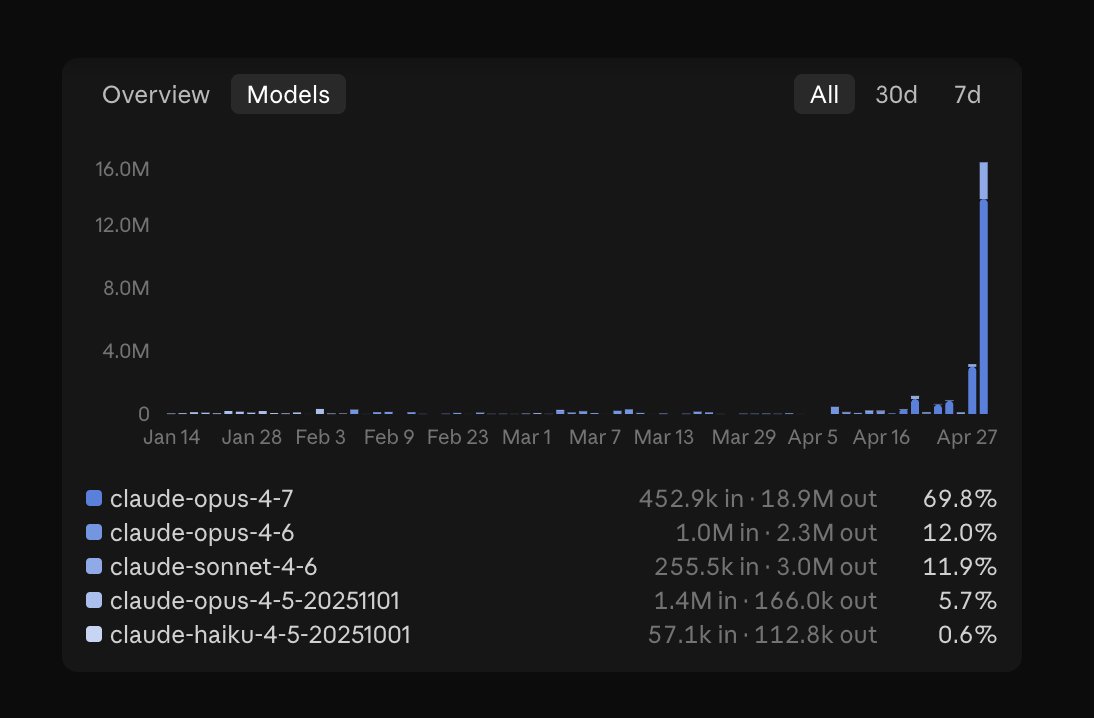
Task: Select the claude-sonnet-4-6 legend label
Action: [213, 567]
